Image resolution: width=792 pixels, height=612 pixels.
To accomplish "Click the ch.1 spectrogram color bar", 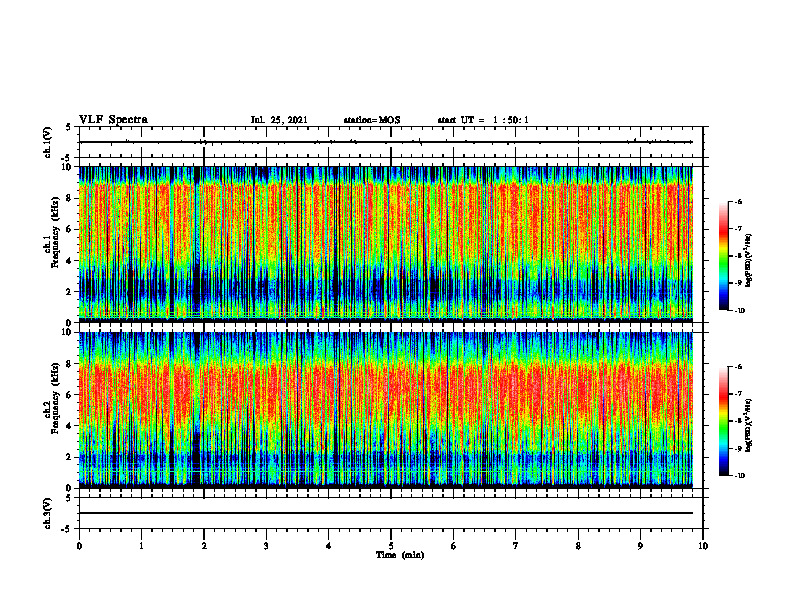I will [x=724, y=256].
